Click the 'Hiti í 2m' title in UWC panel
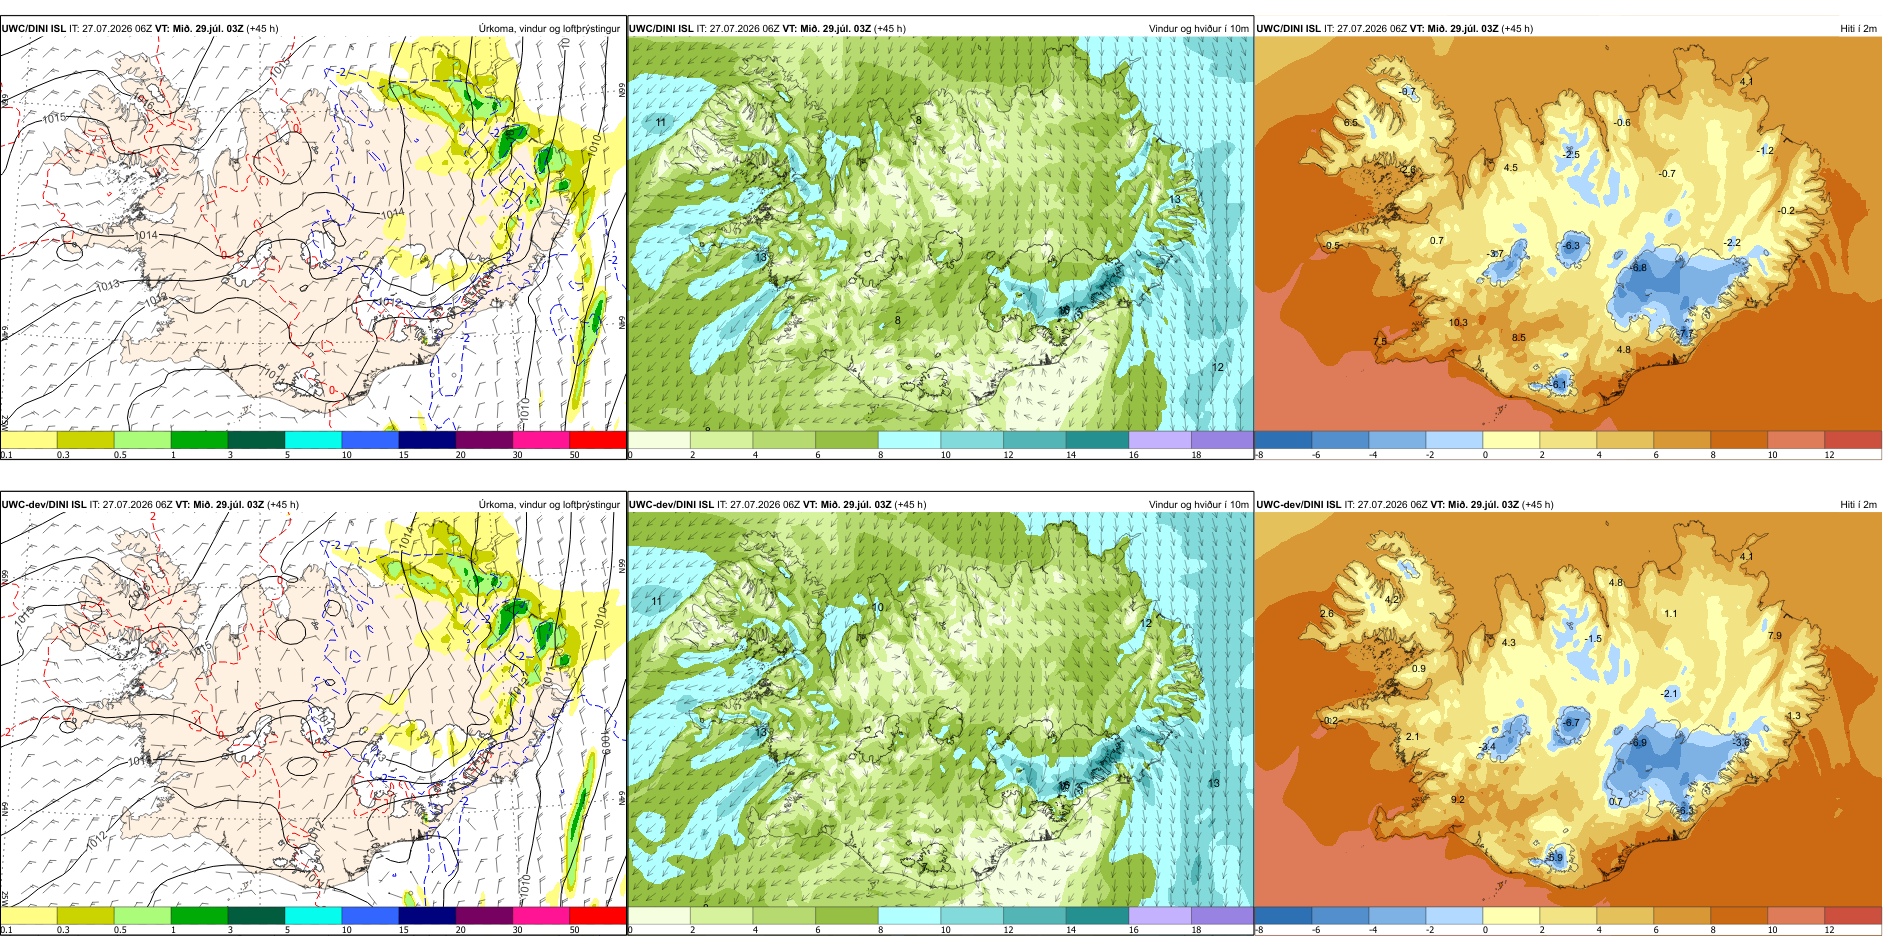This screenshot has height=950, width=1900. [x=1858, y=29]
